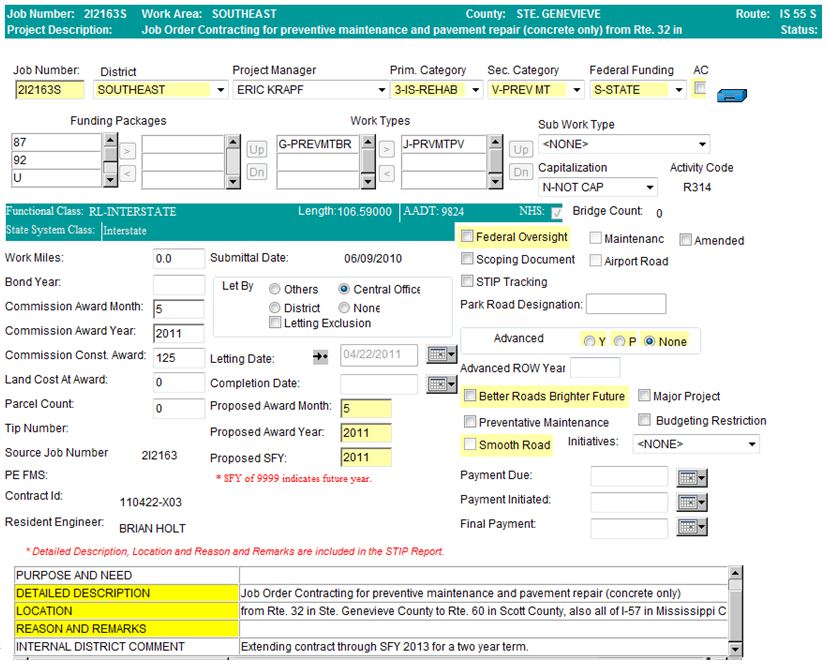Choose None radio under Let By
Screen dimensions: 829x672
tap(344, 307)
